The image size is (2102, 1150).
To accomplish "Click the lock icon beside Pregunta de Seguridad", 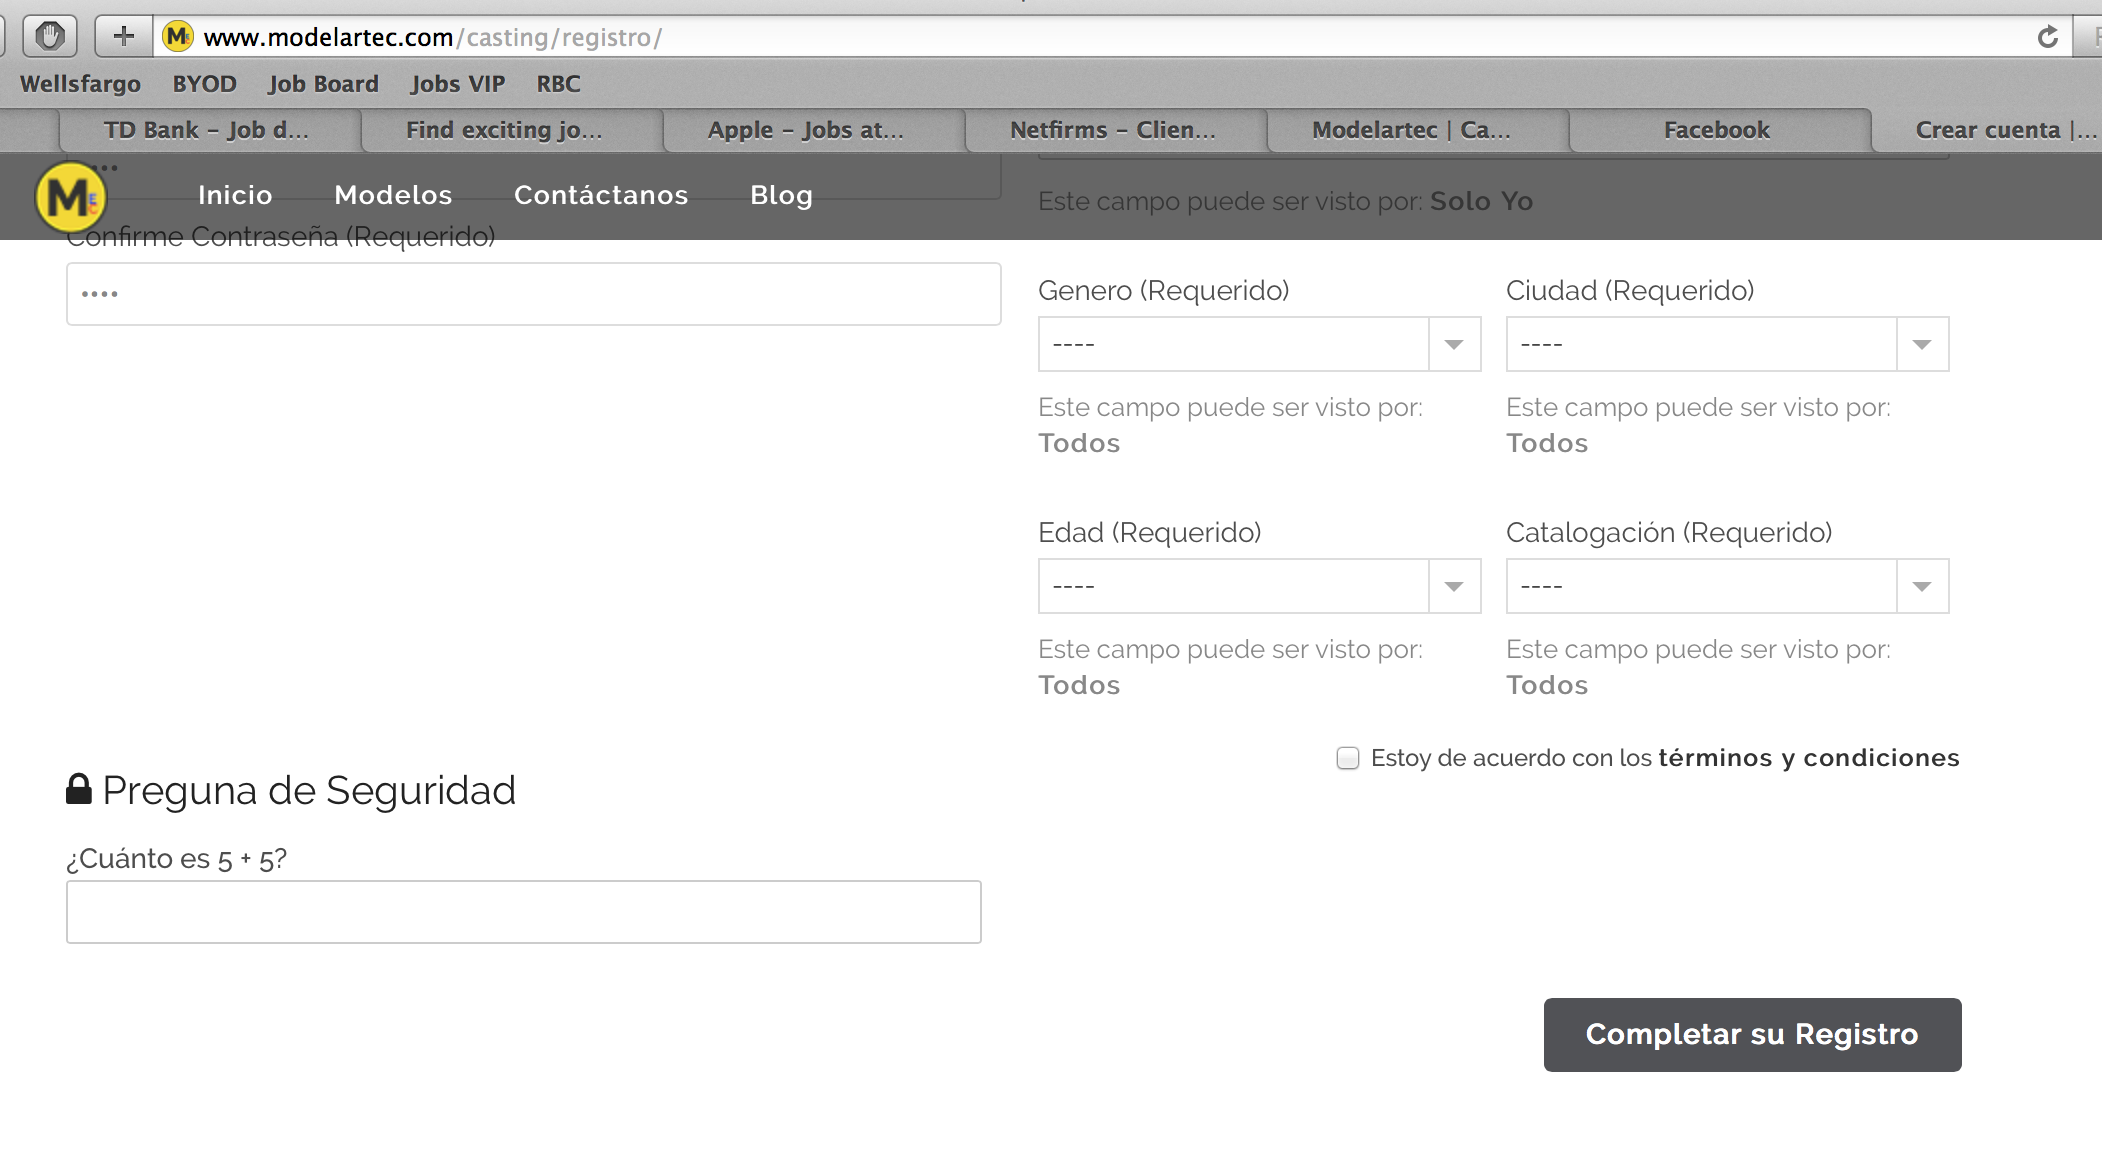I will pos(79,789).
